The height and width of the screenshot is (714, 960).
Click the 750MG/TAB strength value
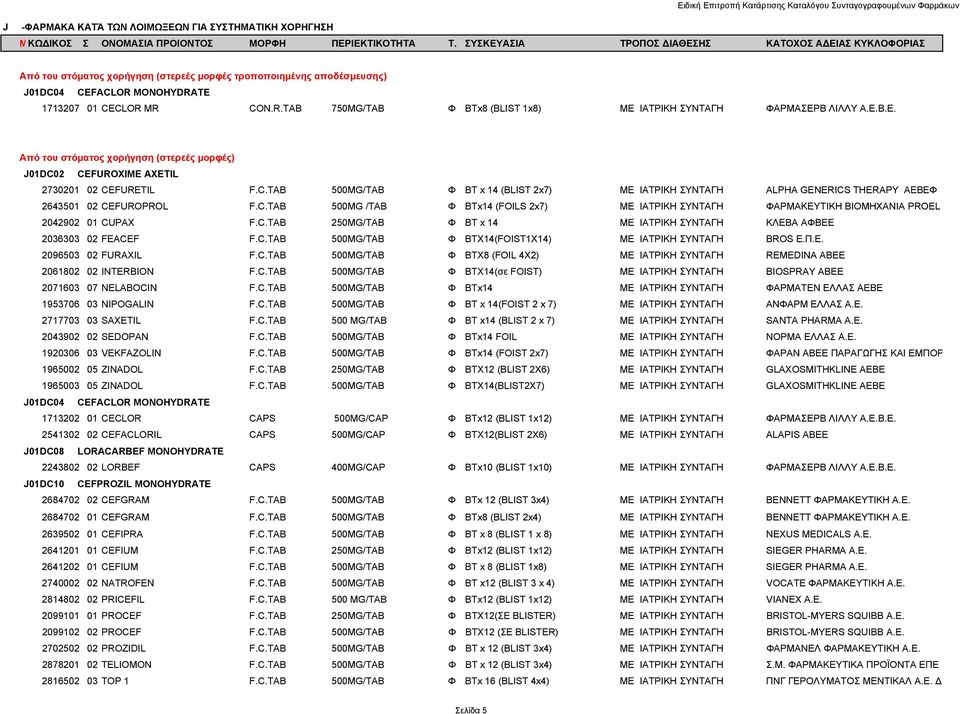(358, 108)
